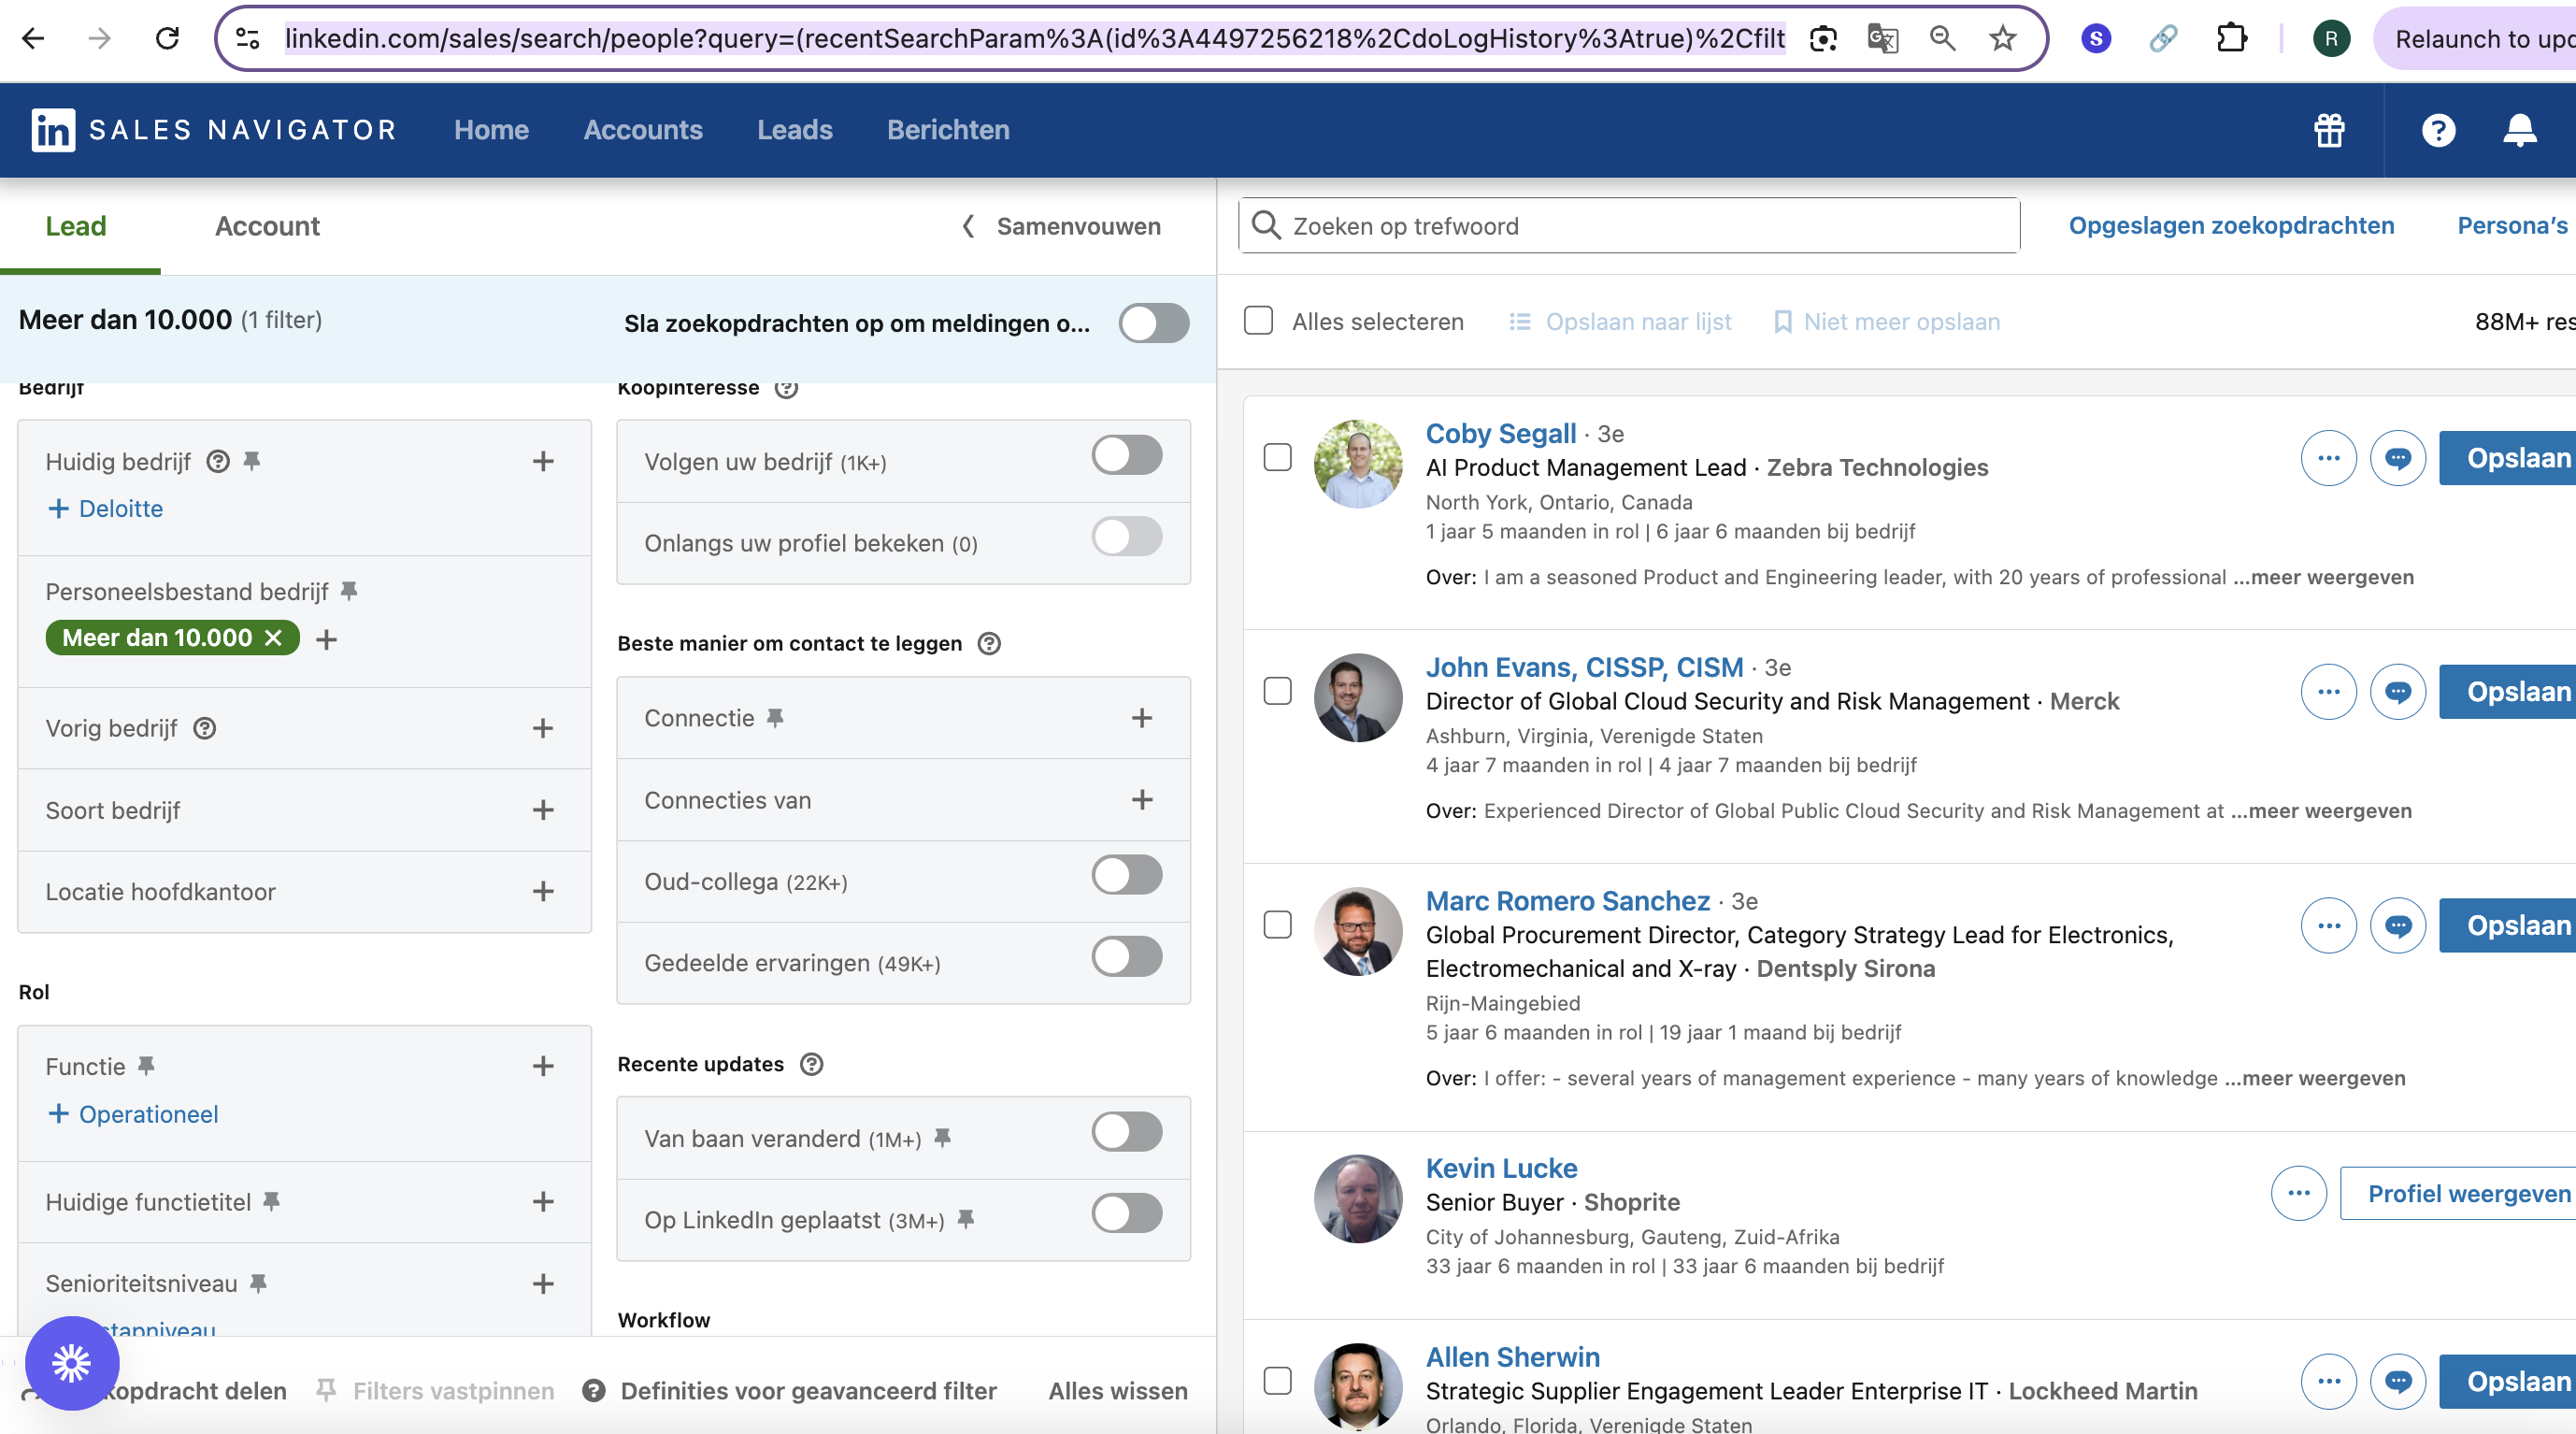2576x1434 pixels.
Task: Message Coby Segall via chat icon
Action: [x=2397, y=458]
